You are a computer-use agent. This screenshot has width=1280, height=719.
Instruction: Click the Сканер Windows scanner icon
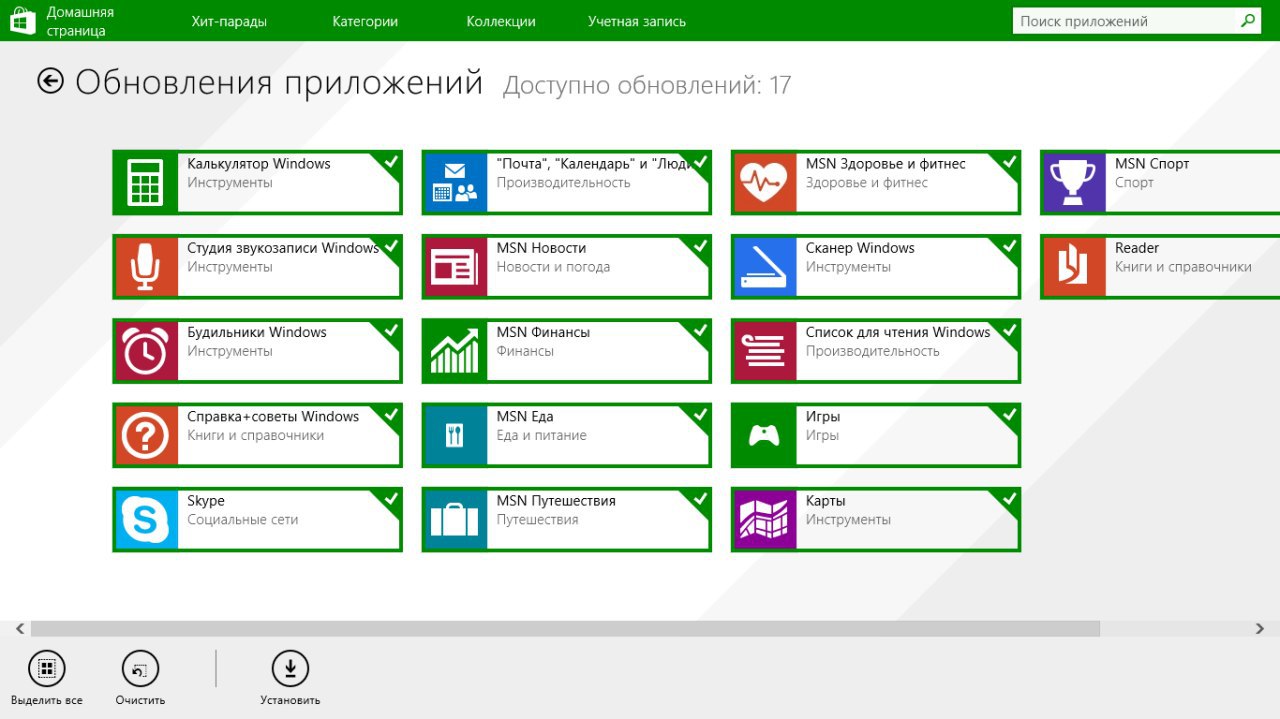765,267
